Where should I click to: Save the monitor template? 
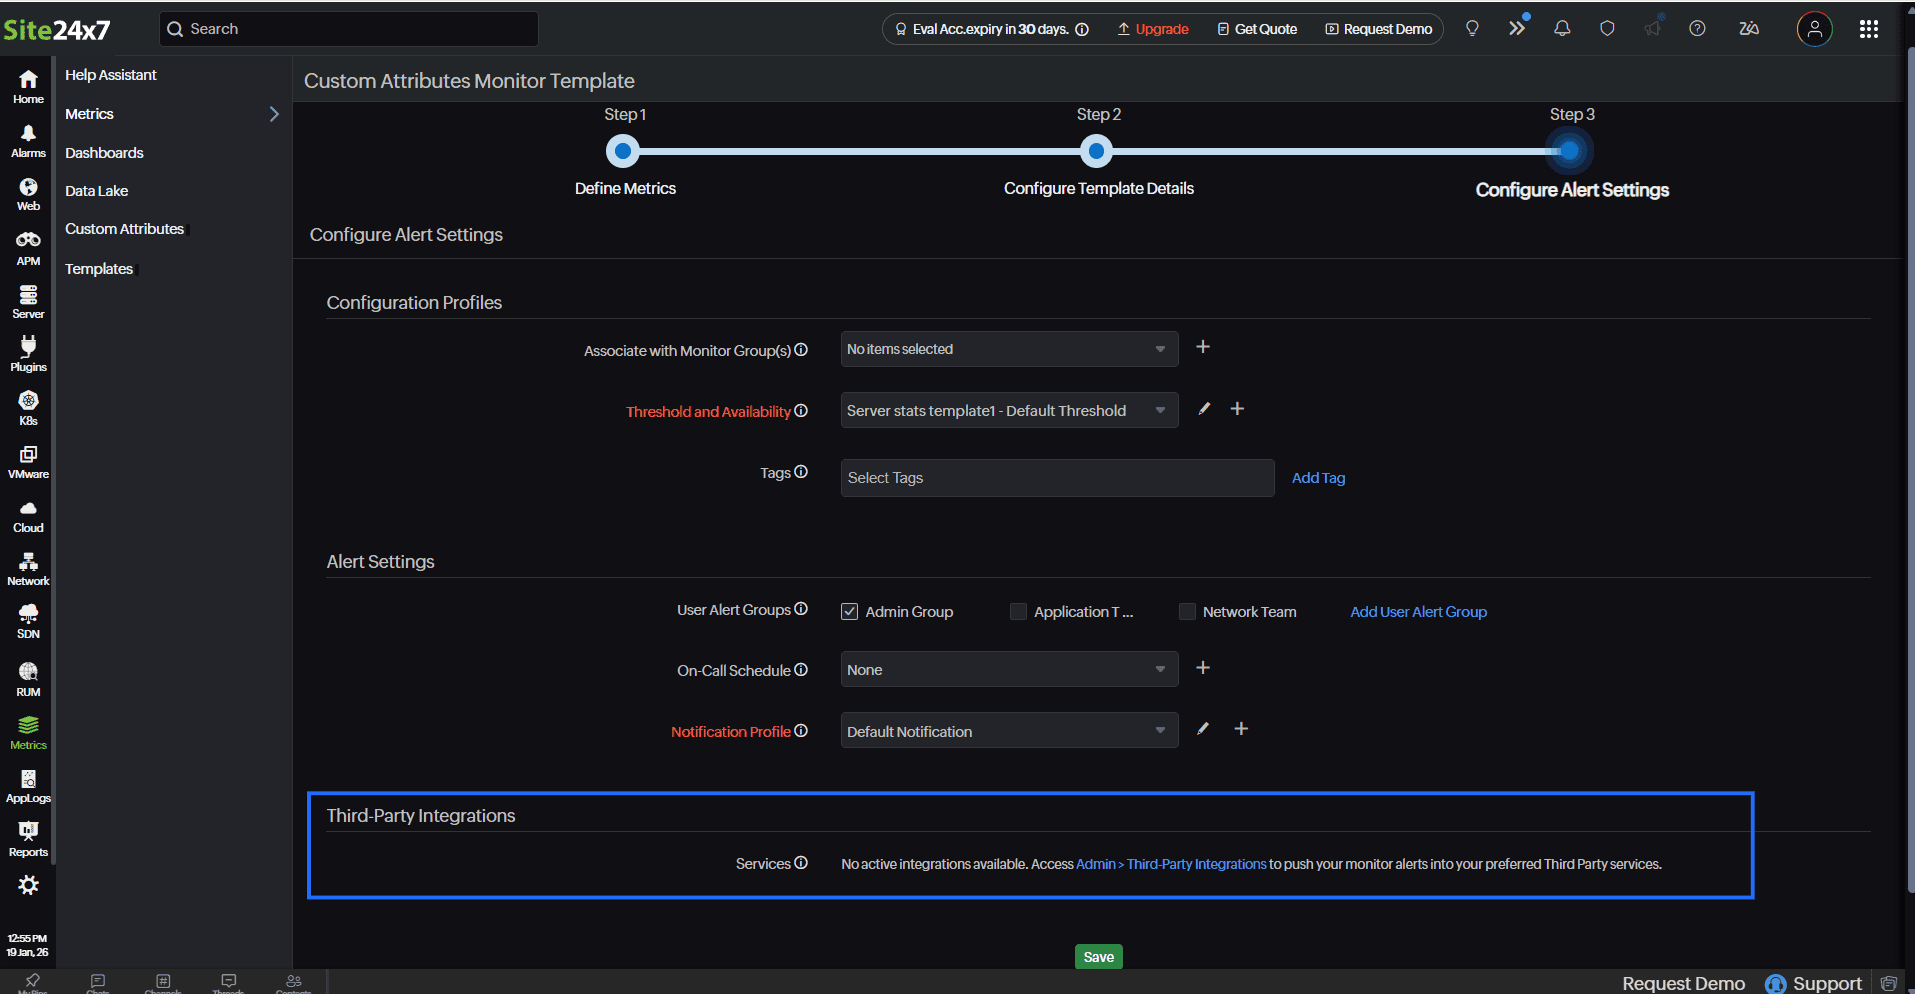click(x=1097, y=956)
